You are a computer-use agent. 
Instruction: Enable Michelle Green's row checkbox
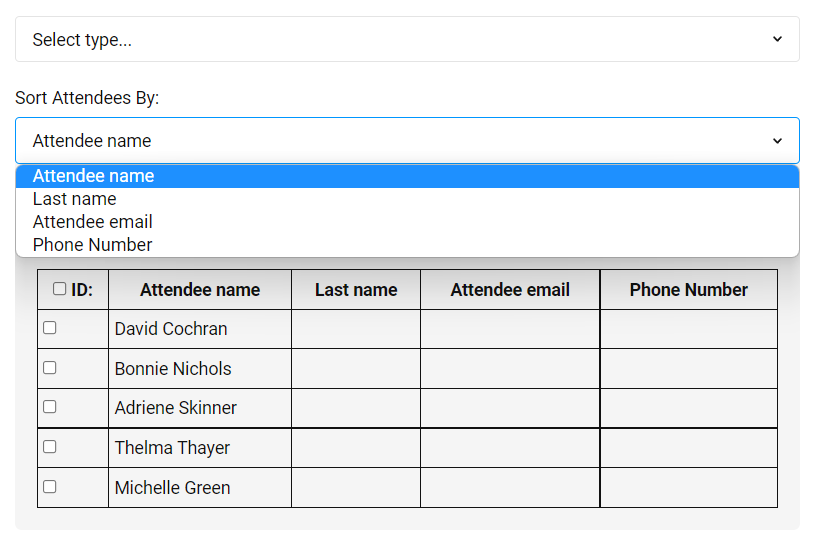point(50,487)
